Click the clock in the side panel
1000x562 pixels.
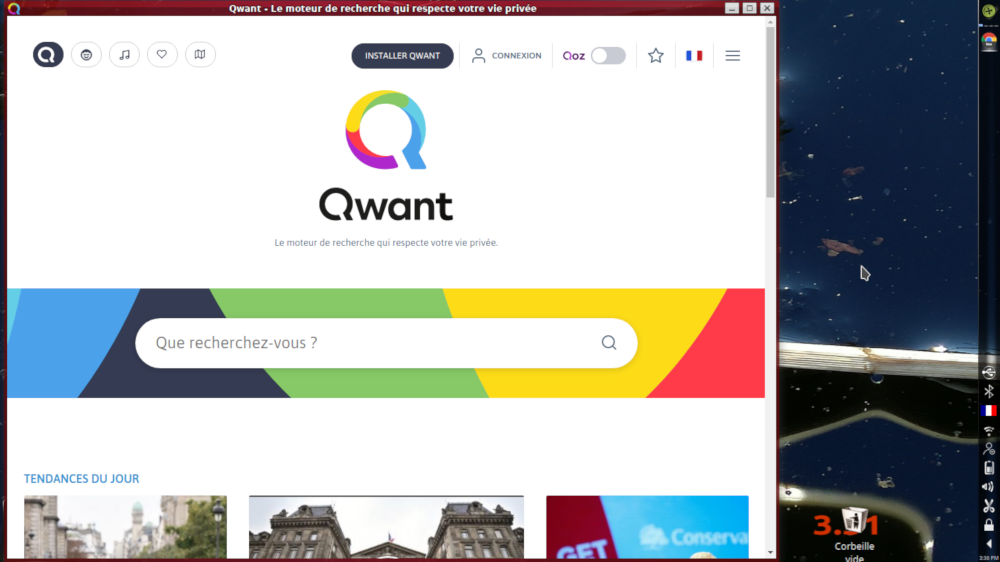(x=989, y=558)
